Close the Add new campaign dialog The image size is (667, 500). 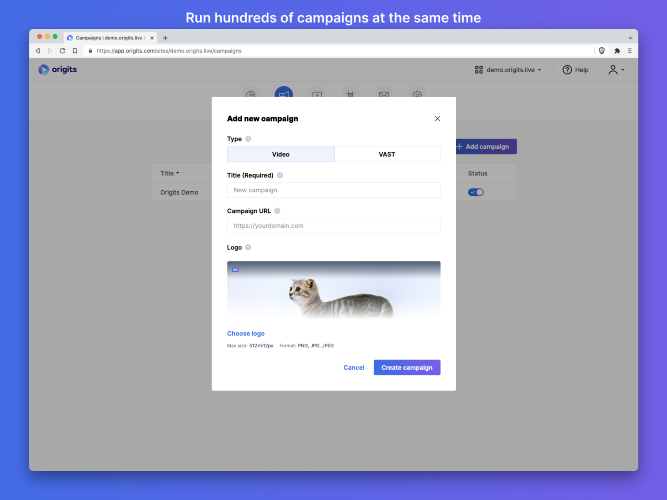tap(437, 118)
